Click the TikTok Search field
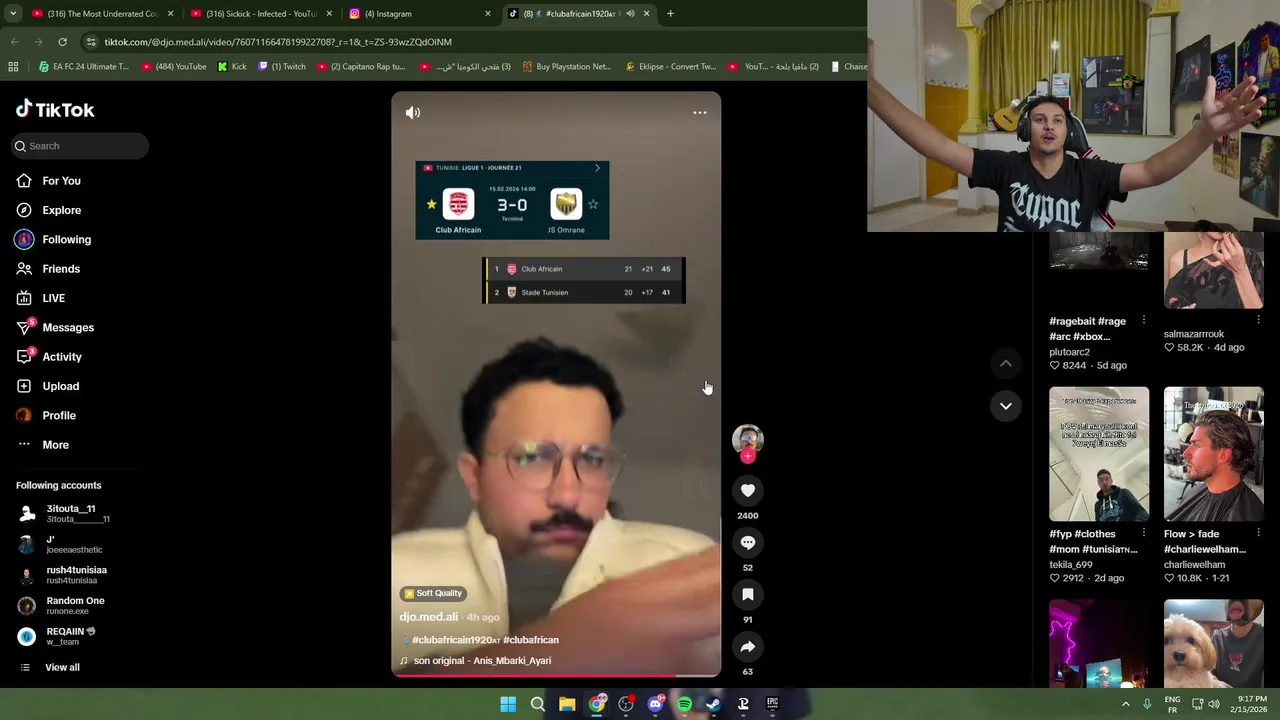1280x720 pixels. pyautogui.click(x=80, y=146)
